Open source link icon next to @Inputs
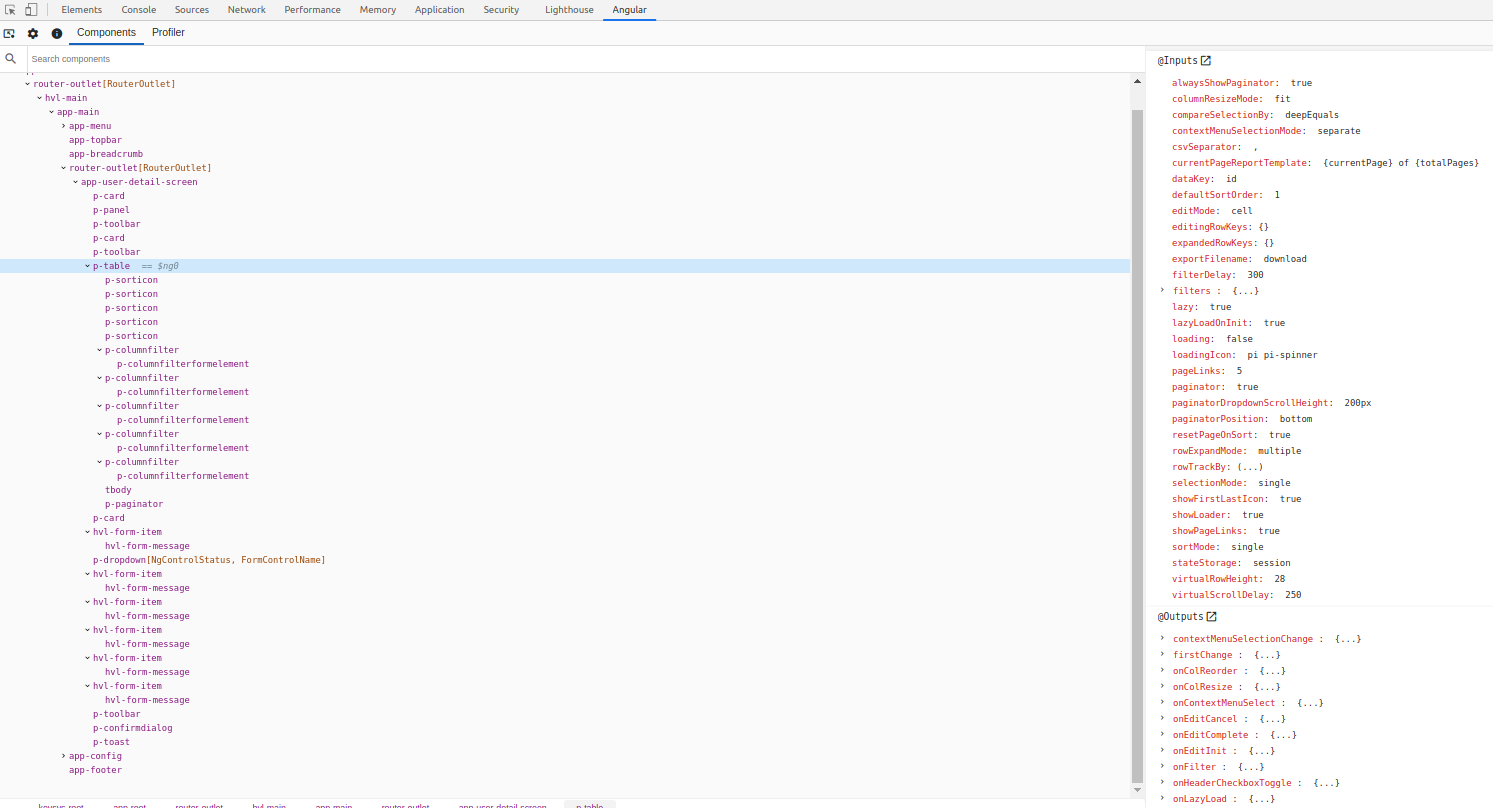1493x808 pixels. point(1206,61)
